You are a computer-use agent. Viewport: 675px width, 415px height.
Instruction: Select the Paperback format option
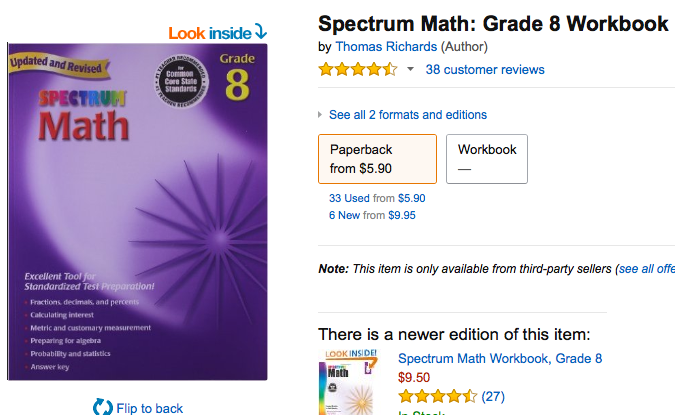[378, 159]
